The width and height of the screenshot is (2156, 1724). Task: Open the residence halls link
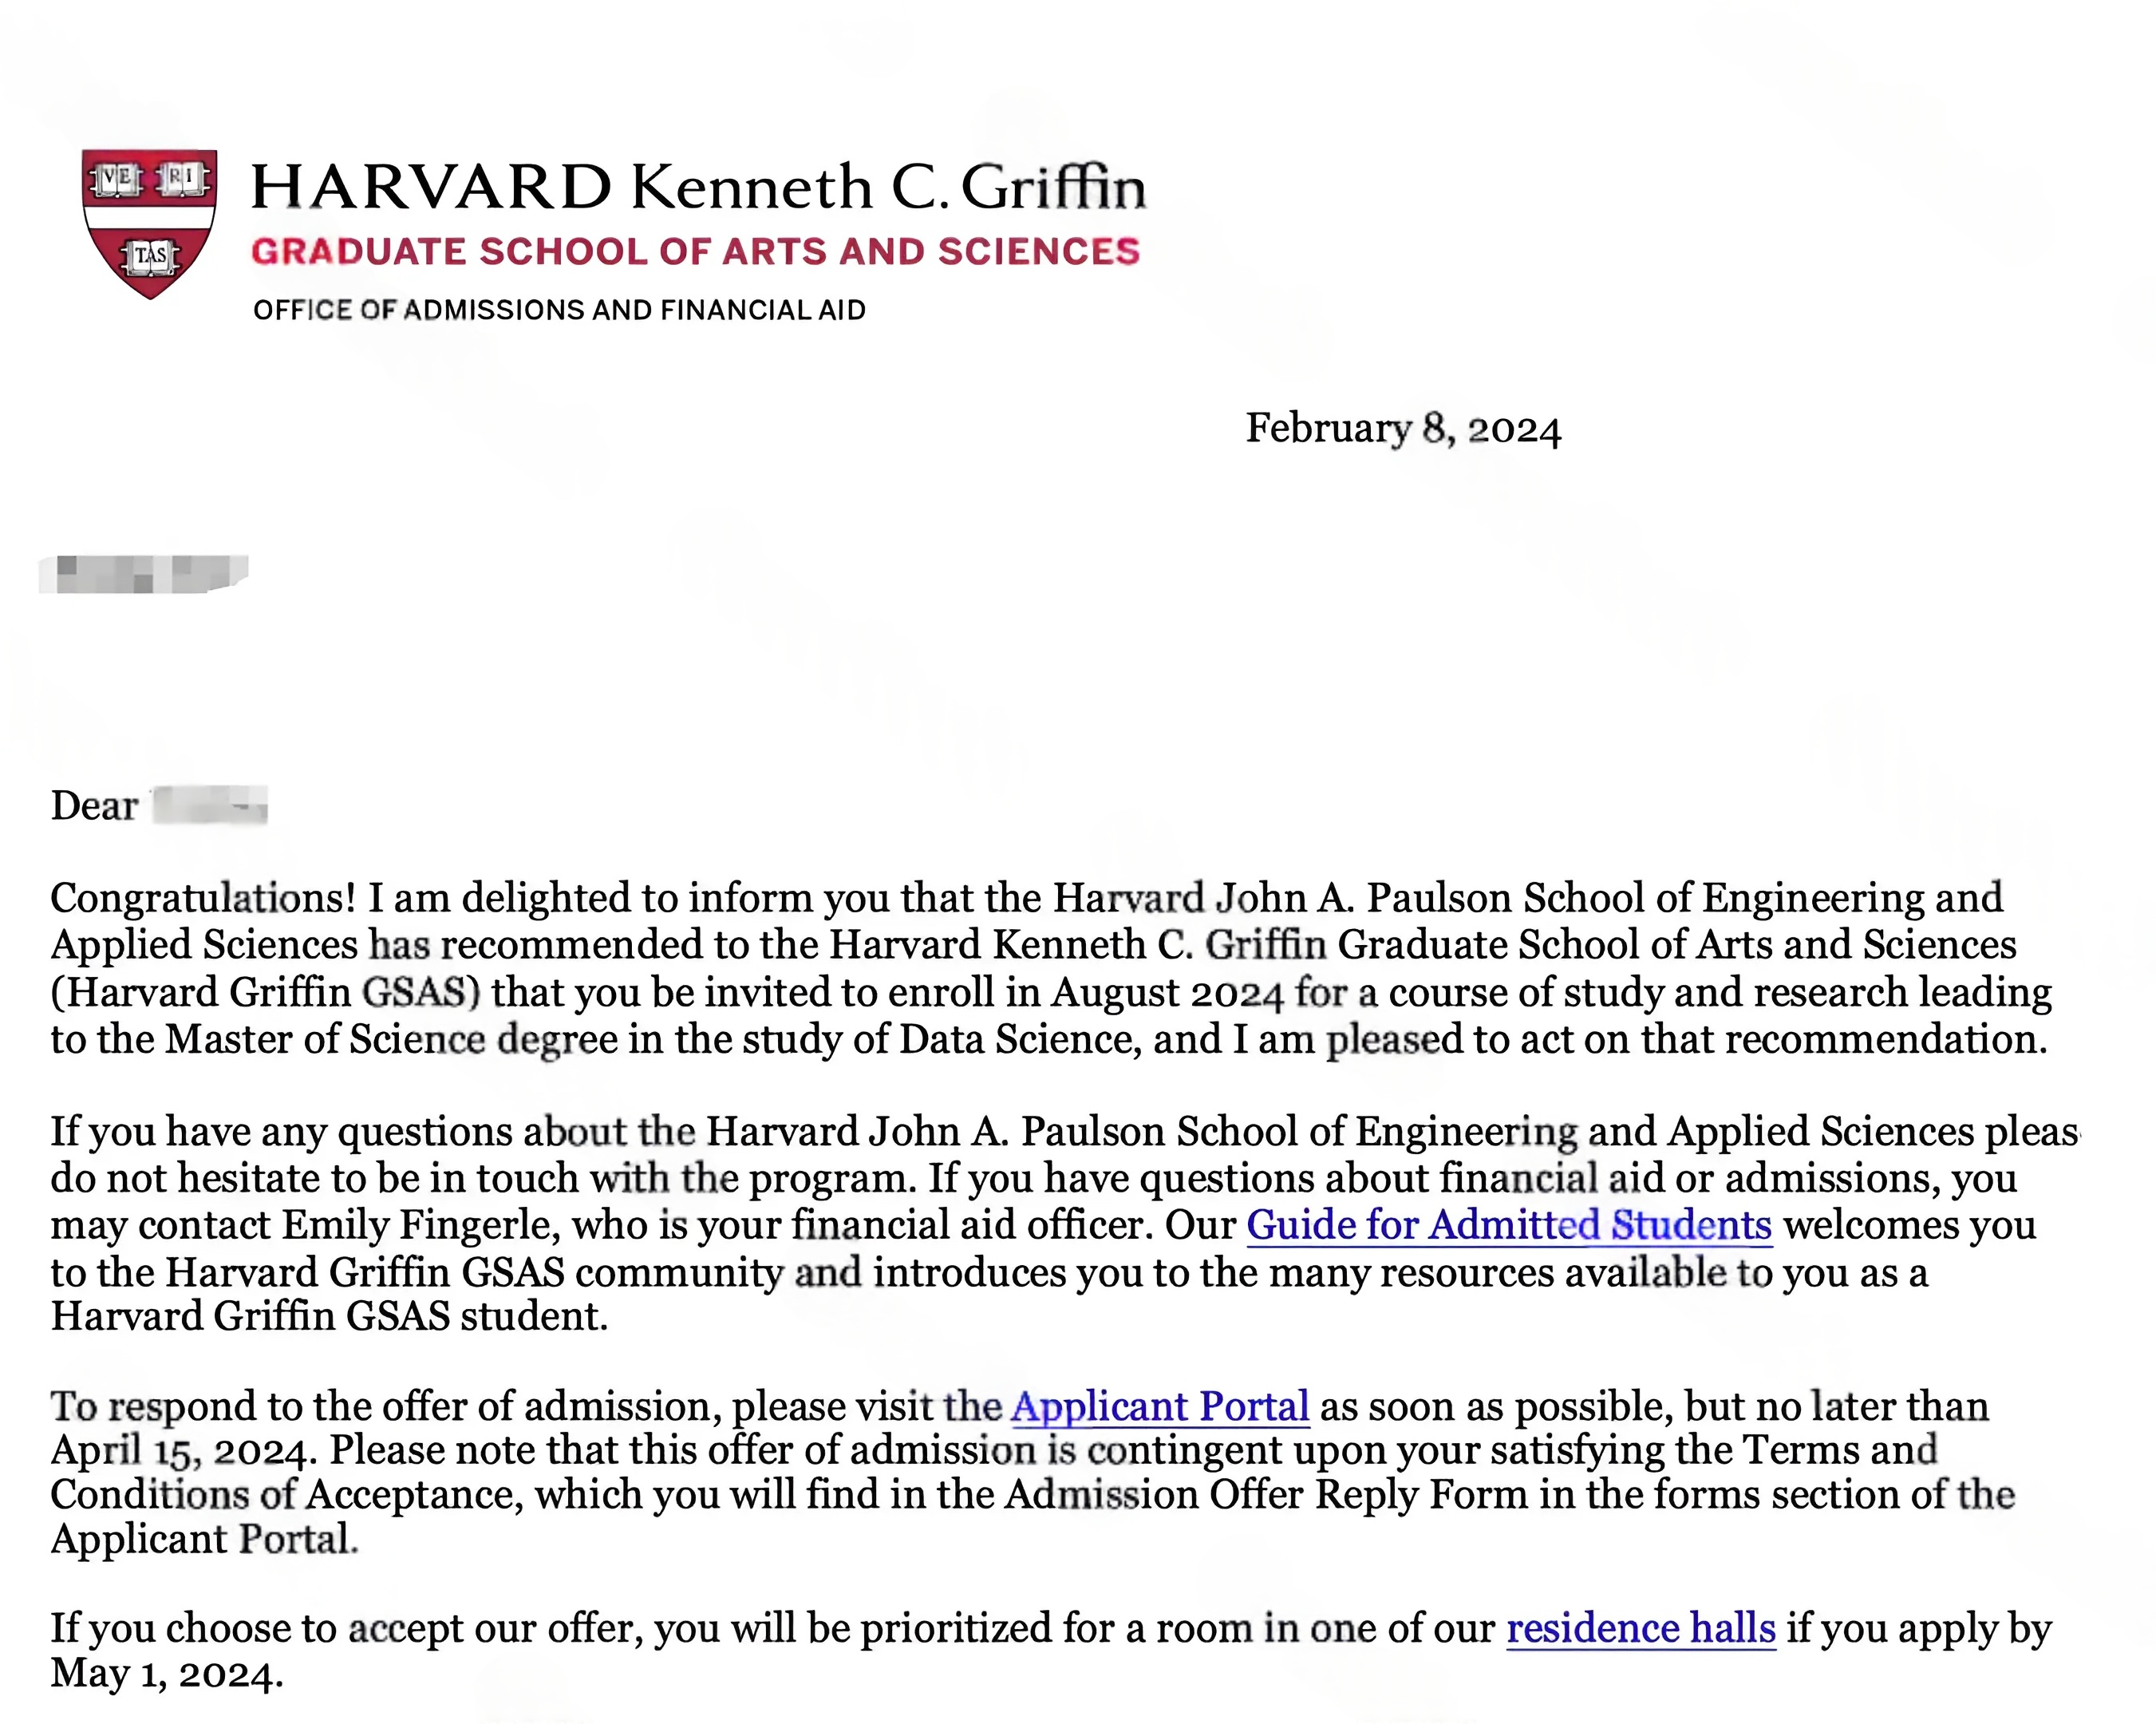(1640, 1628)
